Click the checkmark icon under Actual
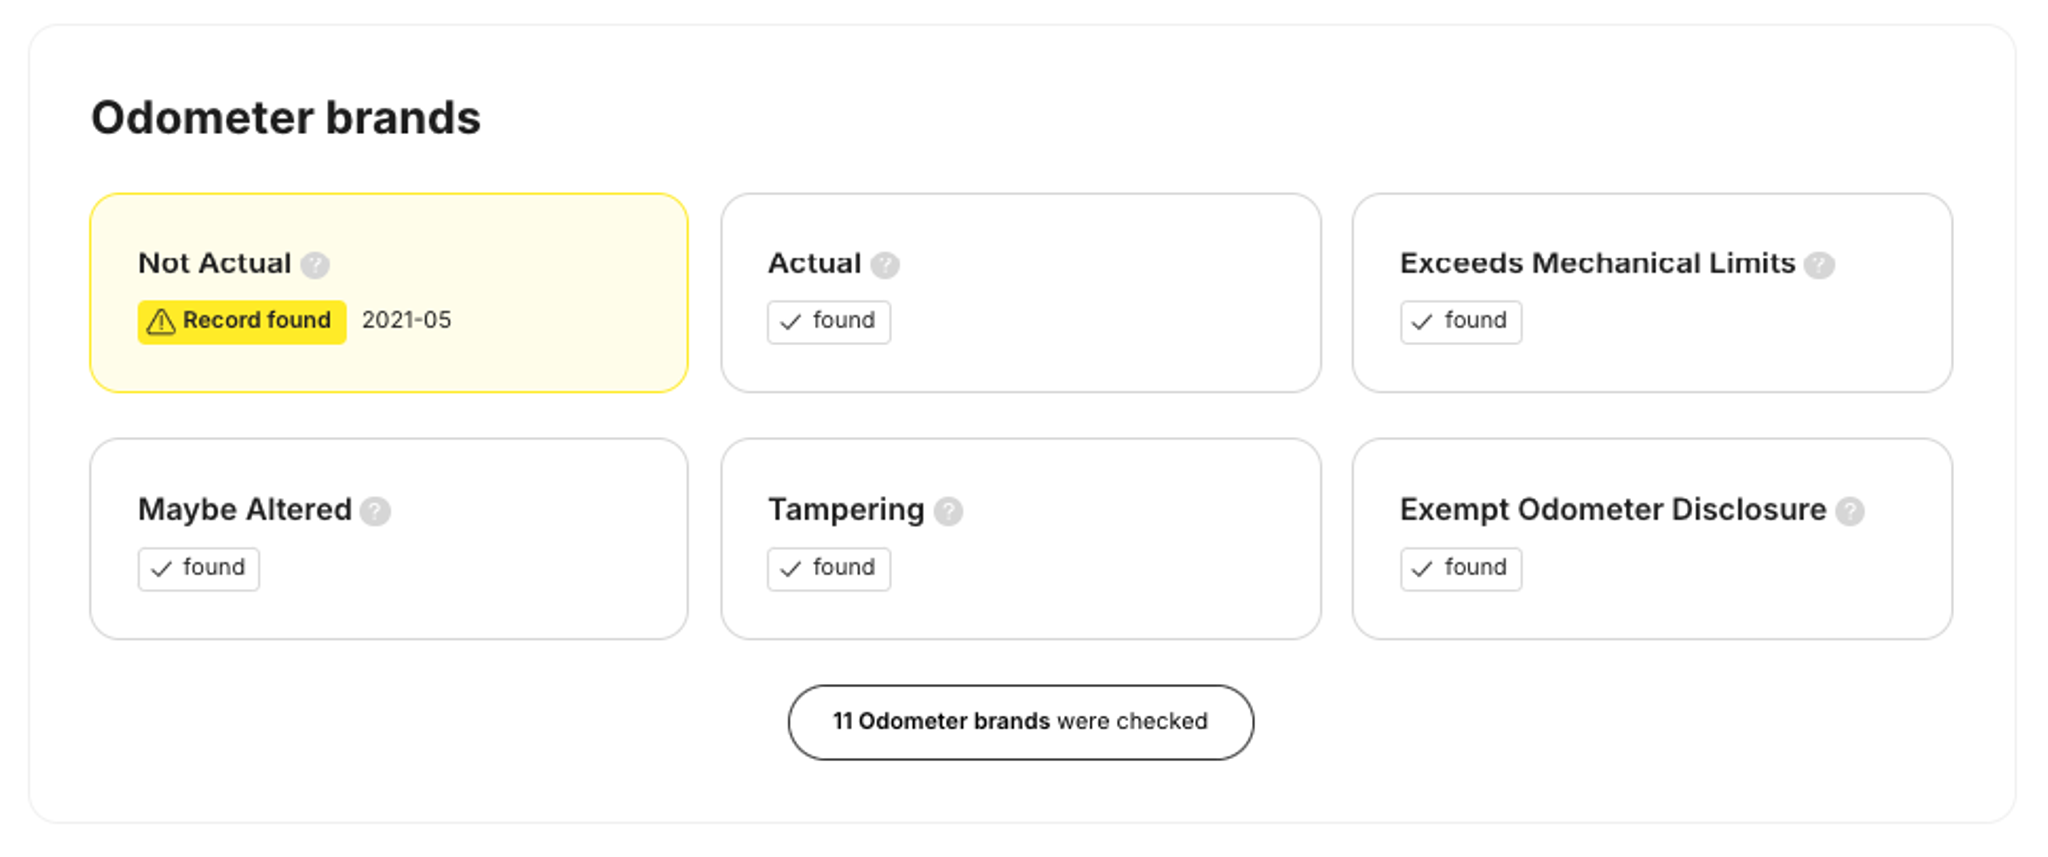Viewport: 2048px width, 857px height. [791, 322]
